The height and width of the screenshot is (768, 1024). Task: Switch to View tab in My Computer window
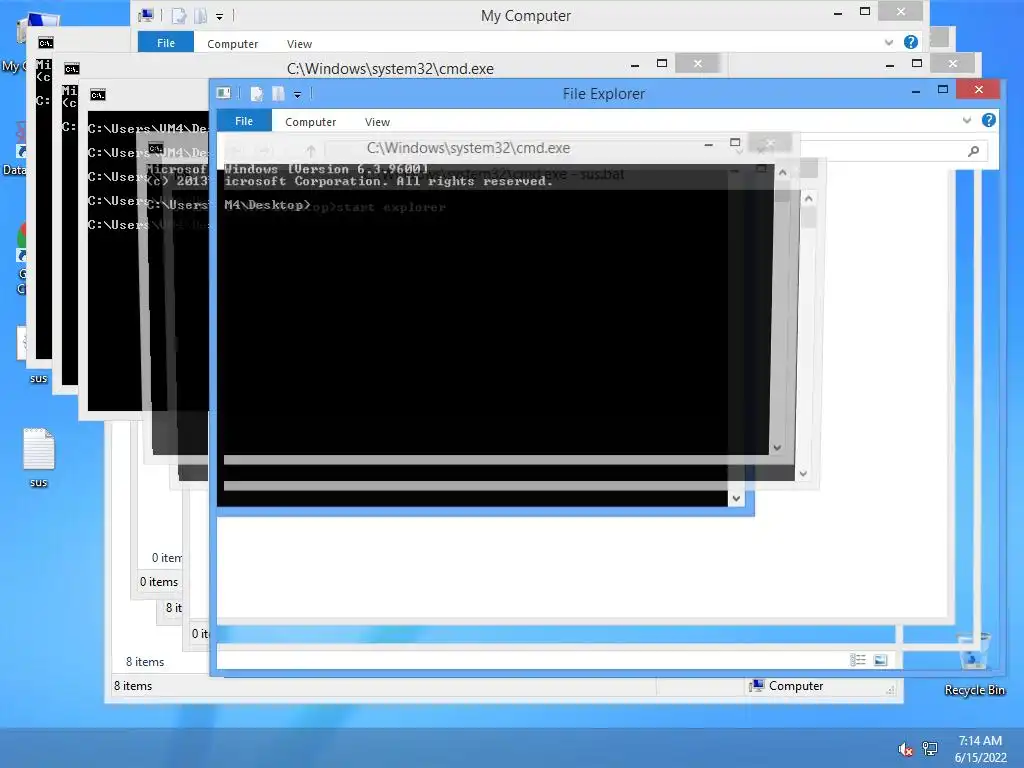point(299,44)
